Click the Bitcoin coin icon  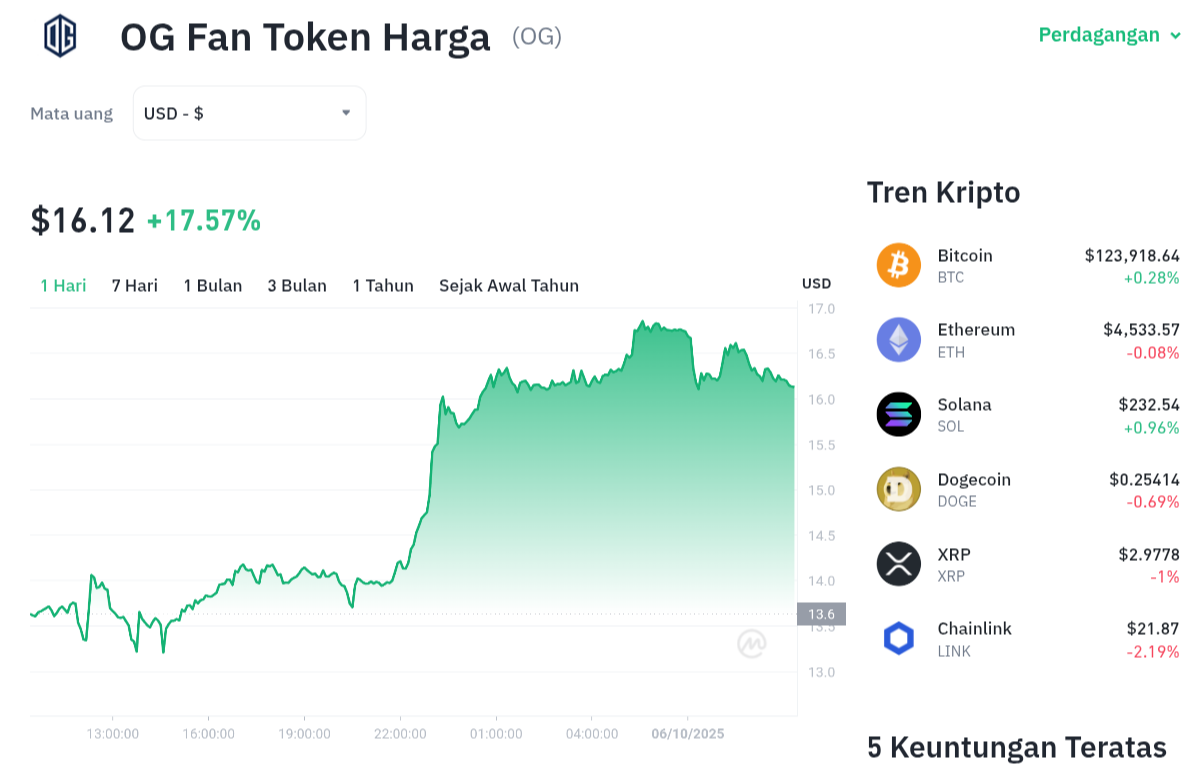[898, 265]
